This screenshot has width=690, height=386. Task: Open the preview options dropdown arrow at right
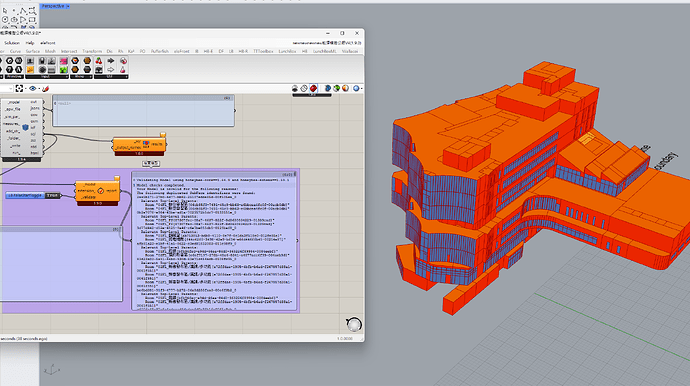pos(362,88)
